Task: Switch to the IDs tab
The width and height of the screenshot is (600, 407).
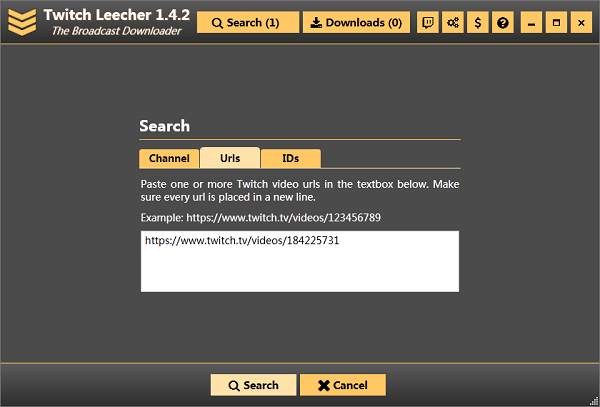Action: click(291, 158)
